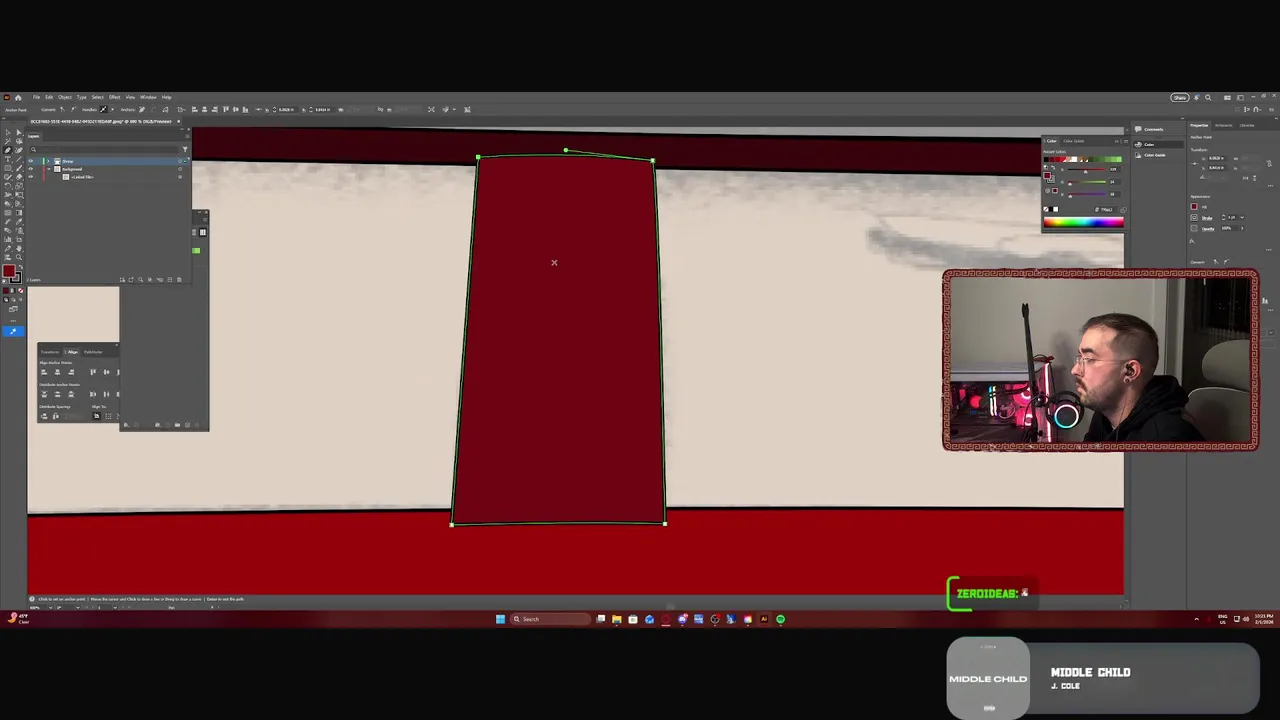Open stroke weight dropdown in Properties
The width and height of the screenshot is (1280, 720).
pos(1242,218)
